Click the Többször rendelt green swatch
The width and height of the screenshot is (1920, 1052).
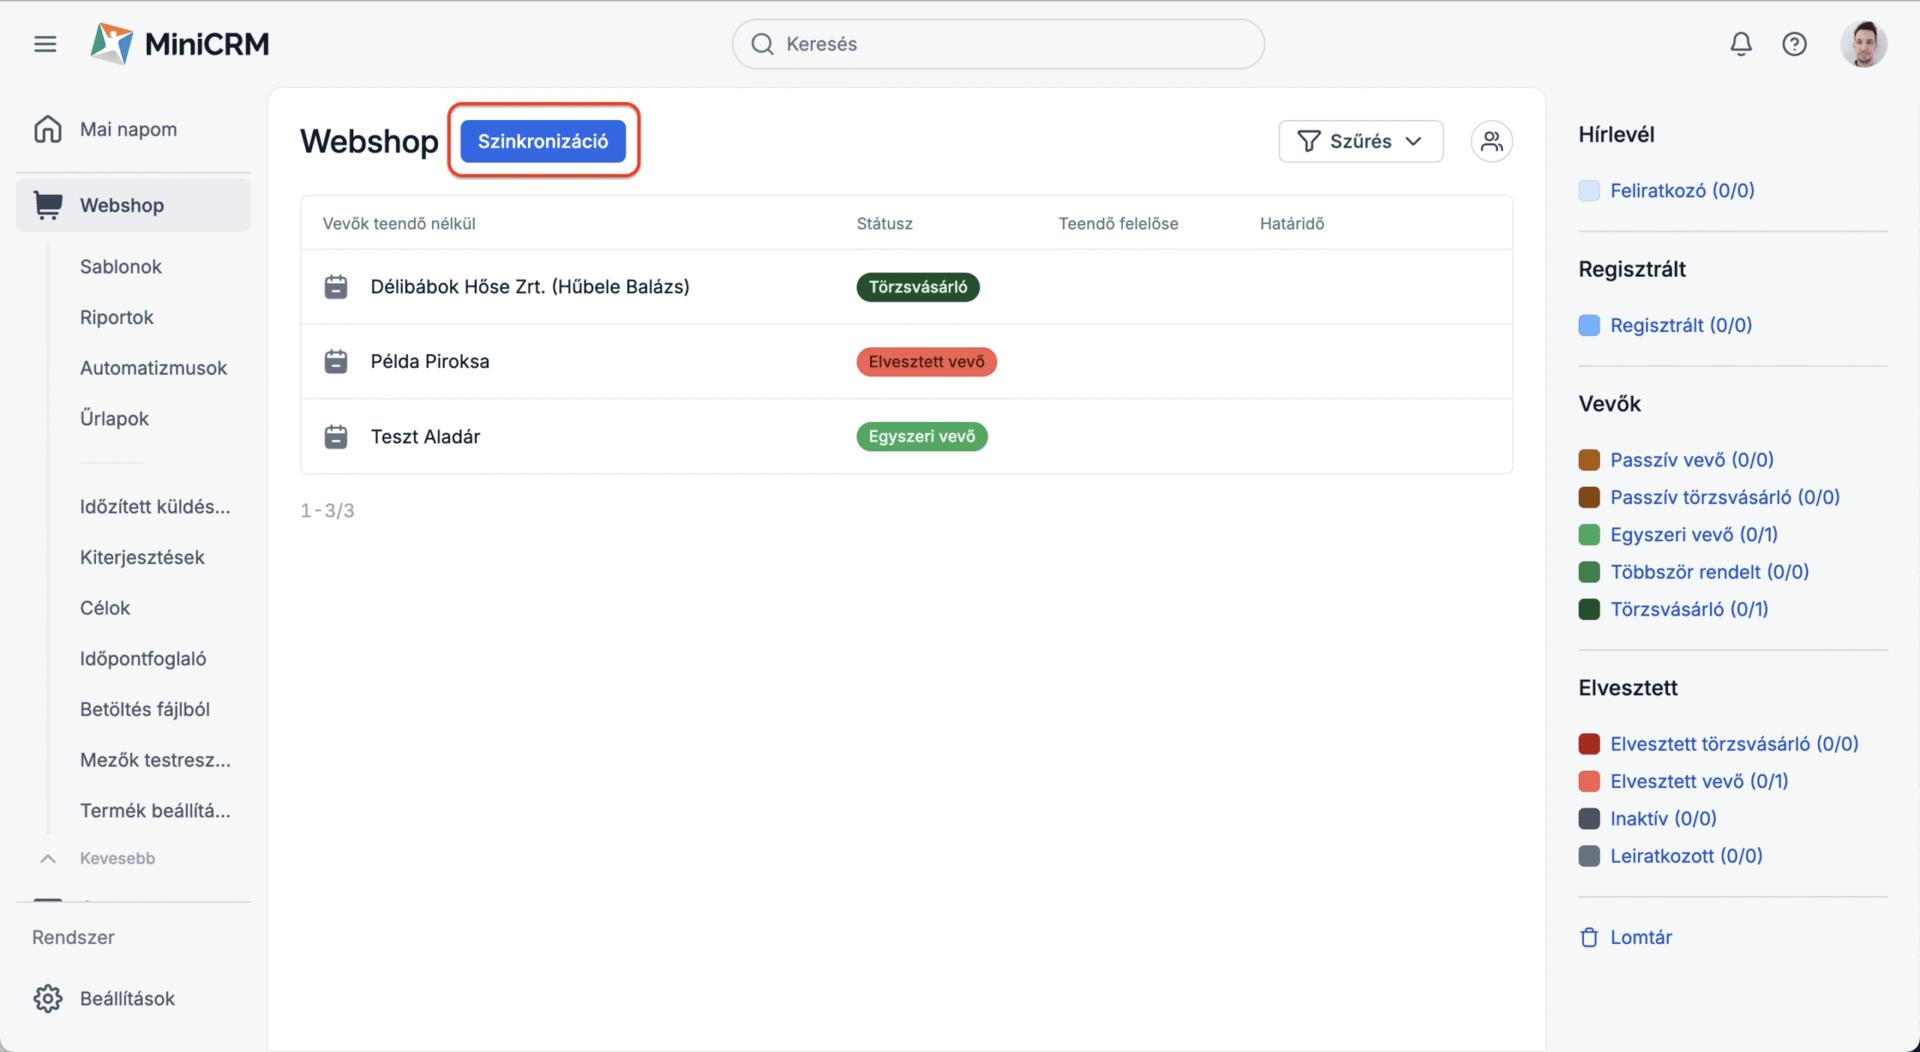point(1589,572)
